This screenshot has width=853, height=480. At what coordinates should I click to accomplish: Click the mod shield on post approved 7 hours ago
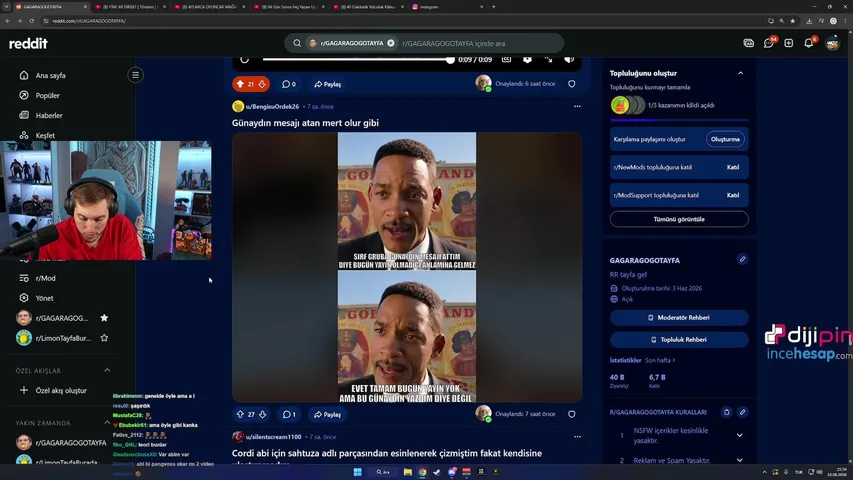click(572, 414)
